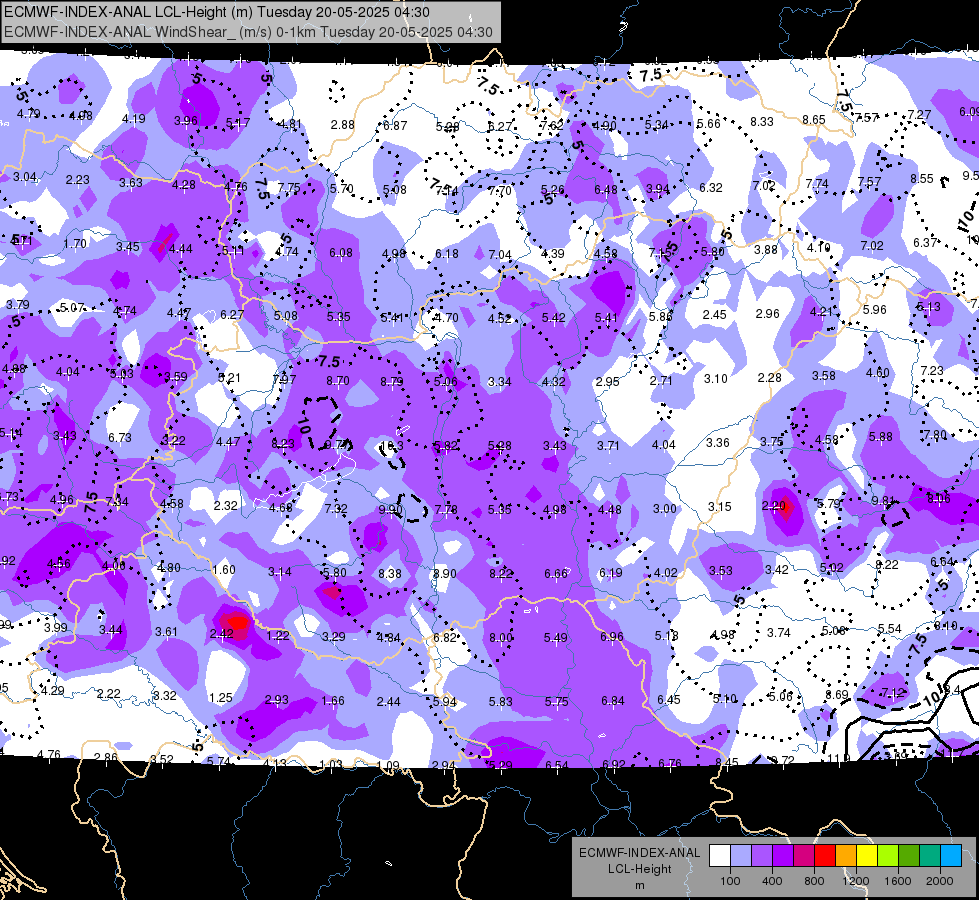The image size is (979, 900).
Task: Click the wind shear value "7.12"
Action: pyautogui.click(x=893, y=693)
